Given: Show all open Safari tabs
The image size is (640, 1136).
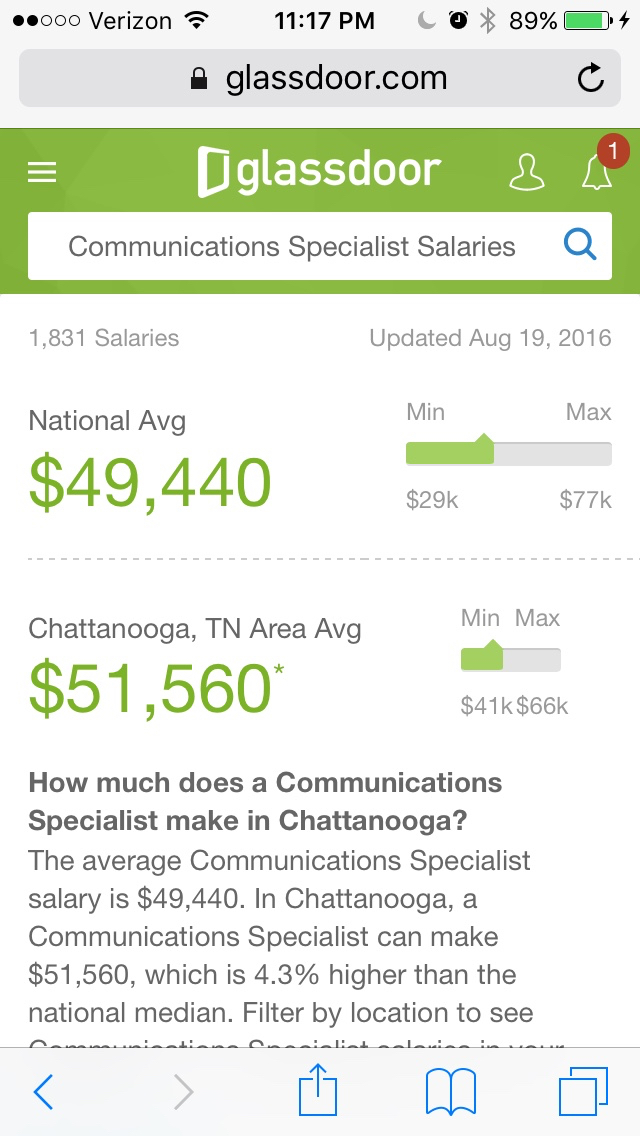Looking at the screenshot, I should coord(583,1091).
